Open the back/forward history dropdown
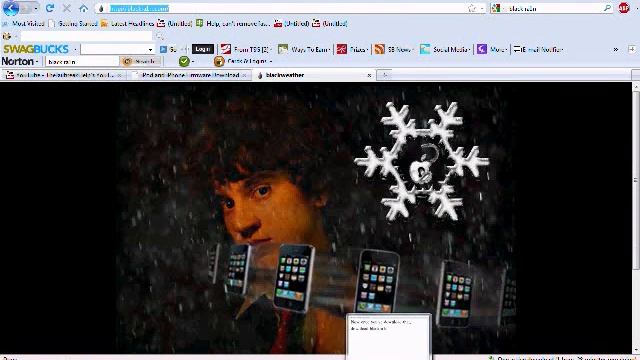Screen dimensions: 640x360 [36, 9]
